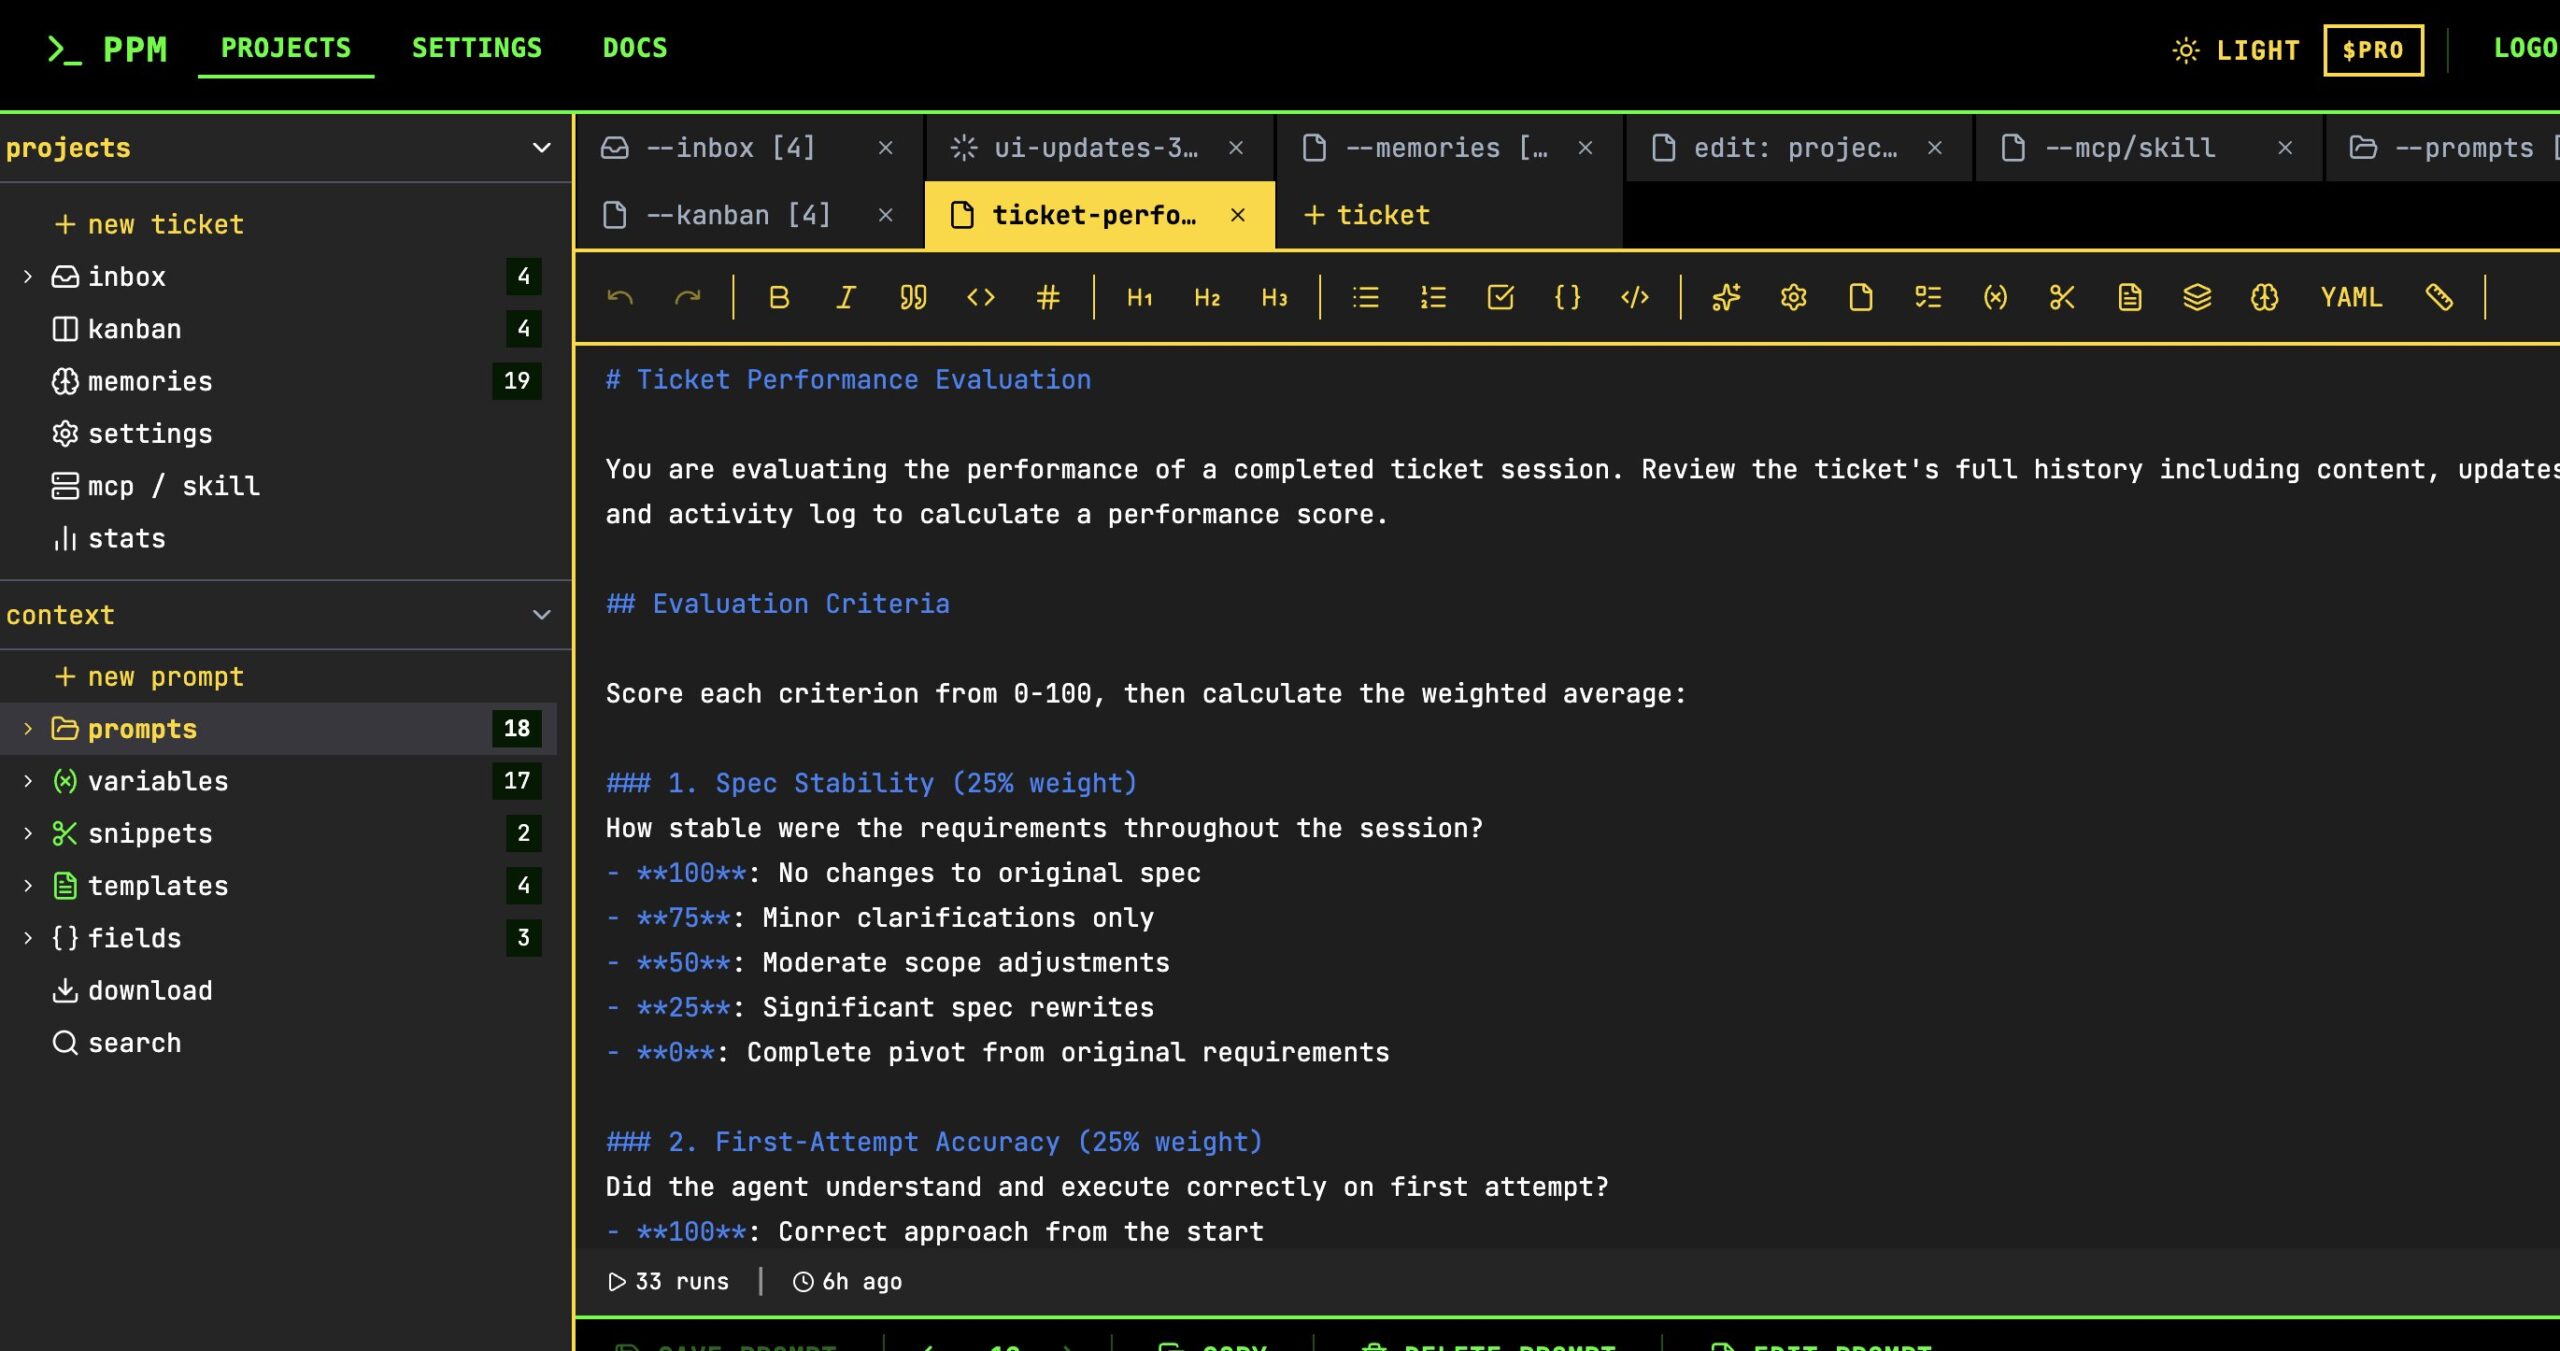The height and width of the screenshot is (1351, 2560).
Task: Toggle bold formatting in the editor
Action: coord(781,297)
